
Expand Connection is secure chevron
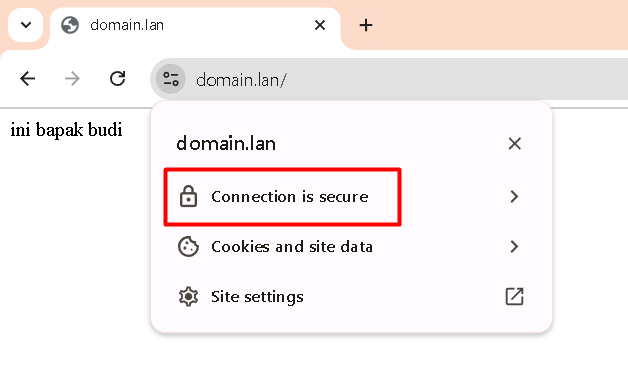(515, 197)
